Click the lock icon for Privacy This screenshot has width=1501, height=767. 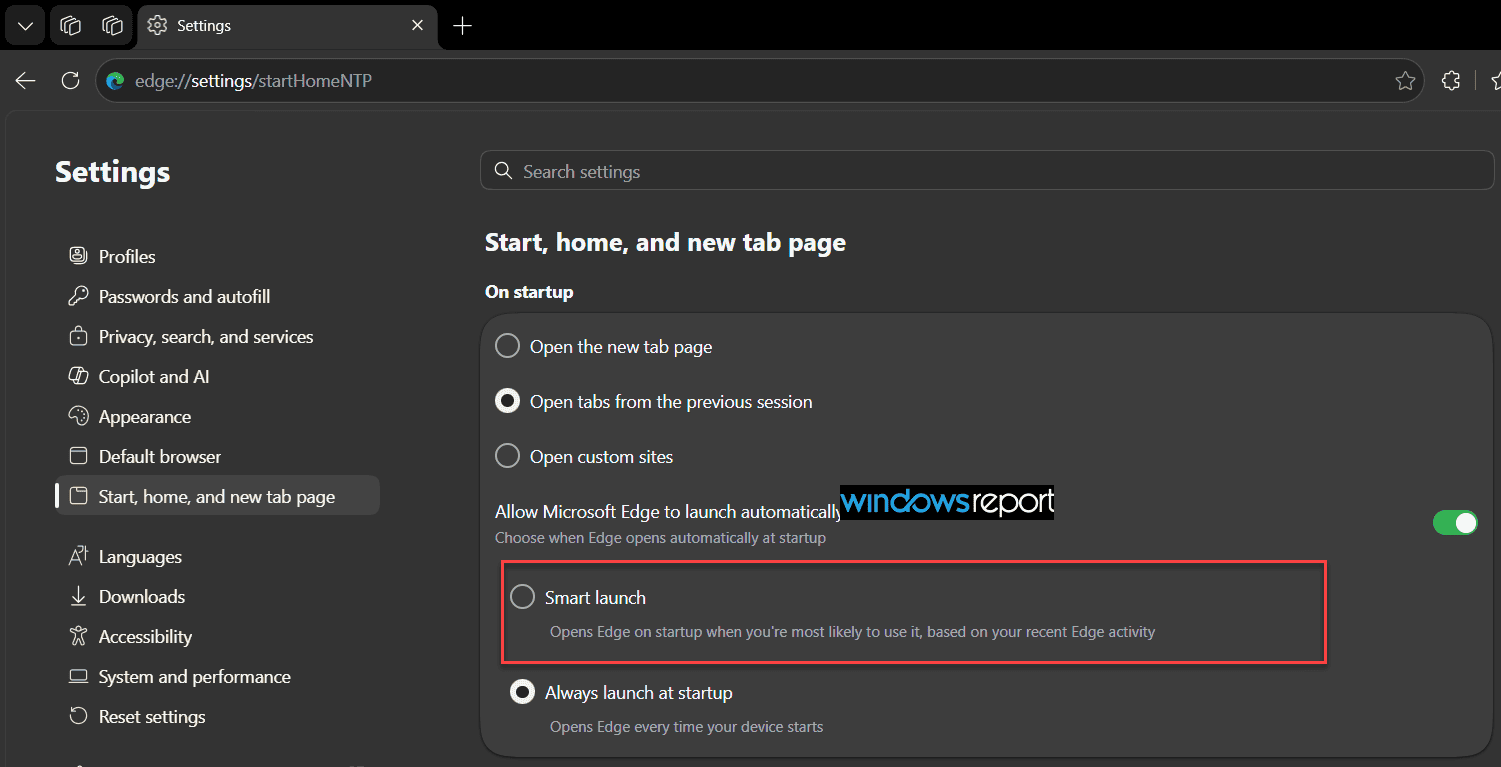(x=78, y=336)
